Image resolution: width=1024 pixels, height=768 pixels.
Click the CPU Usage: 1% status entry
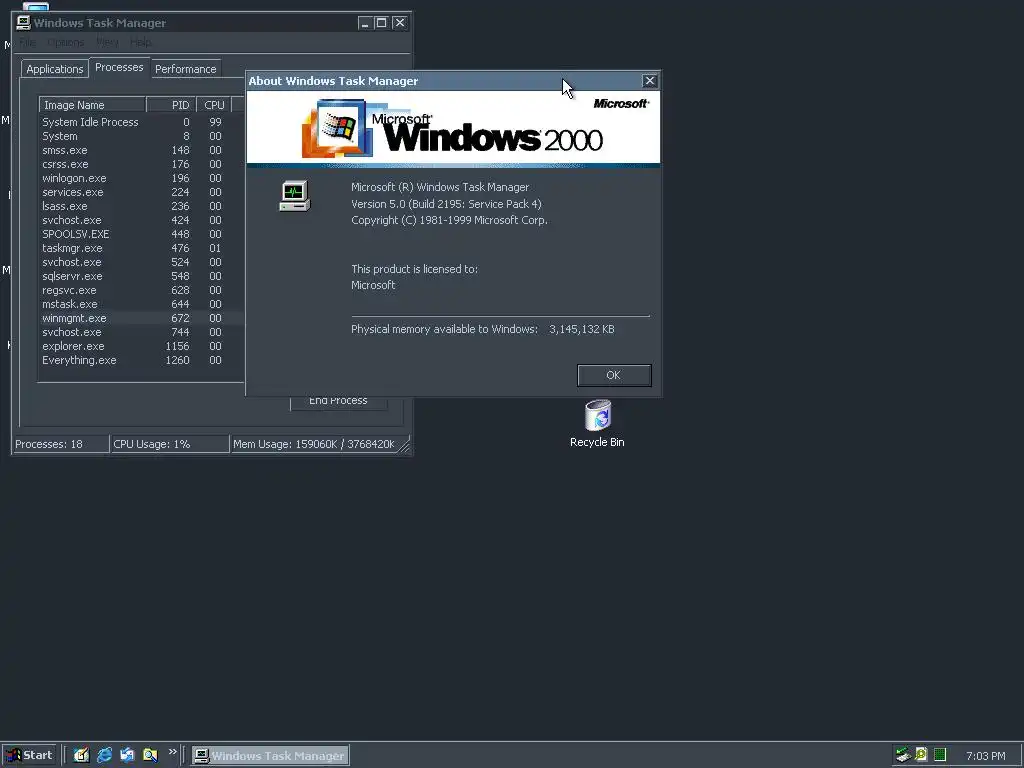click(170, 444)
